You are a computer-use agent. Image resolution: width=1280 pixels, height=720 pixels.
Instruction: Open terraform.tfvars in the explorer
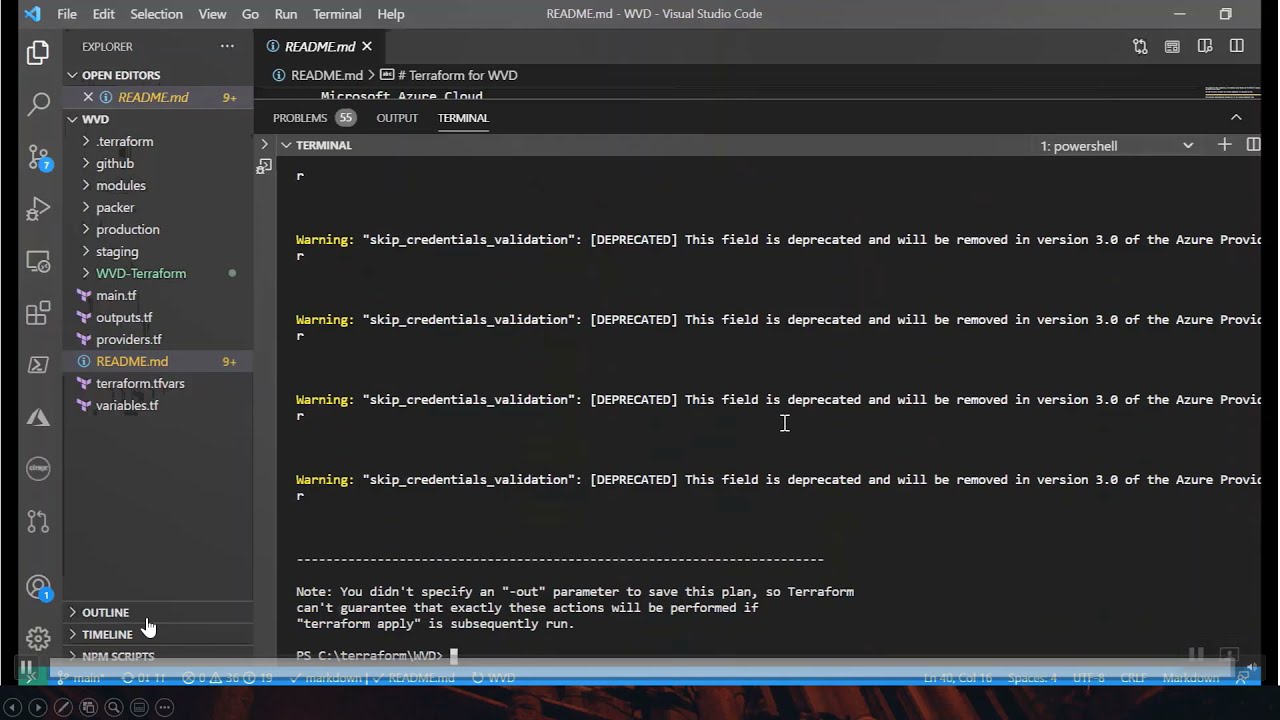[140, 383]
